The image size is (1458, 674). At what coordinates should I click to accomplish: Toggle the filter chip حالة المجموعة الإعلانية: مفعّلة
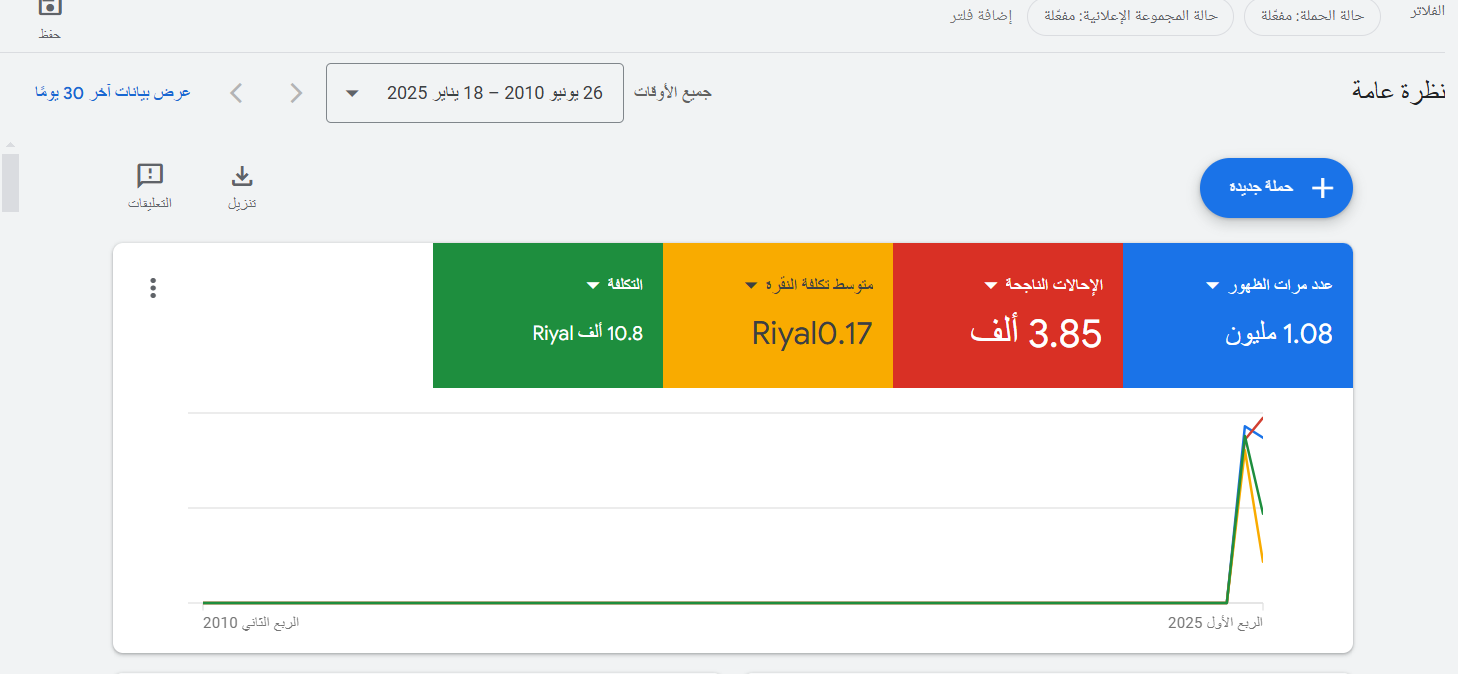1130,17
